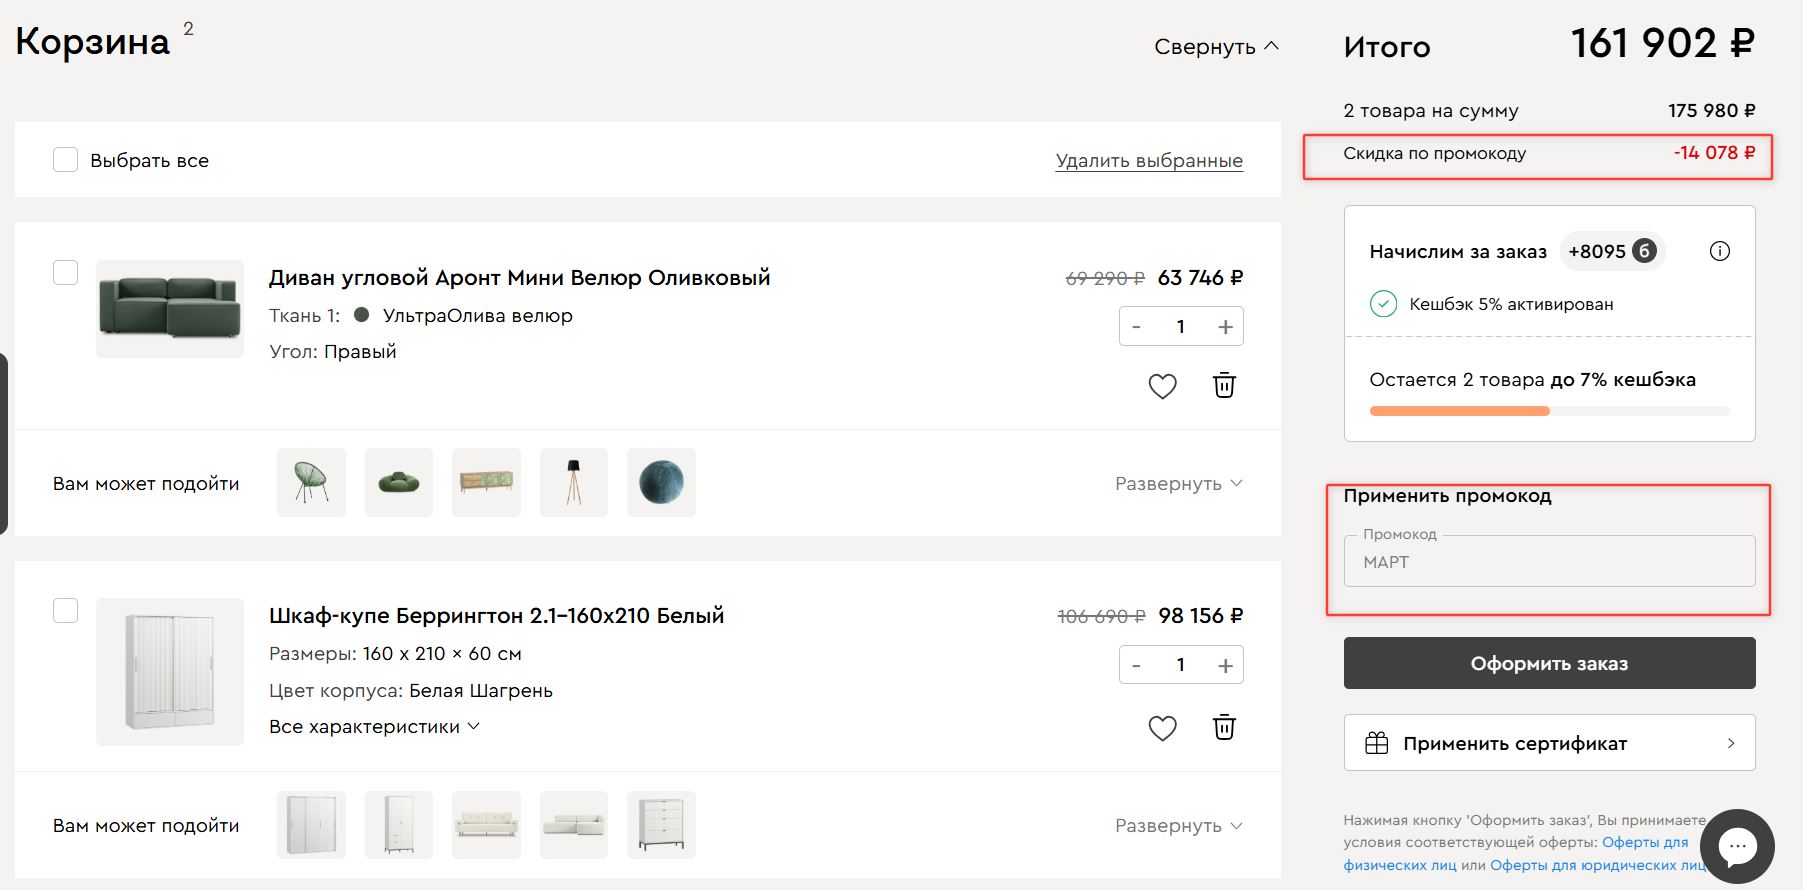Click into the 'Промокод' input field

tap(1548, 562)
